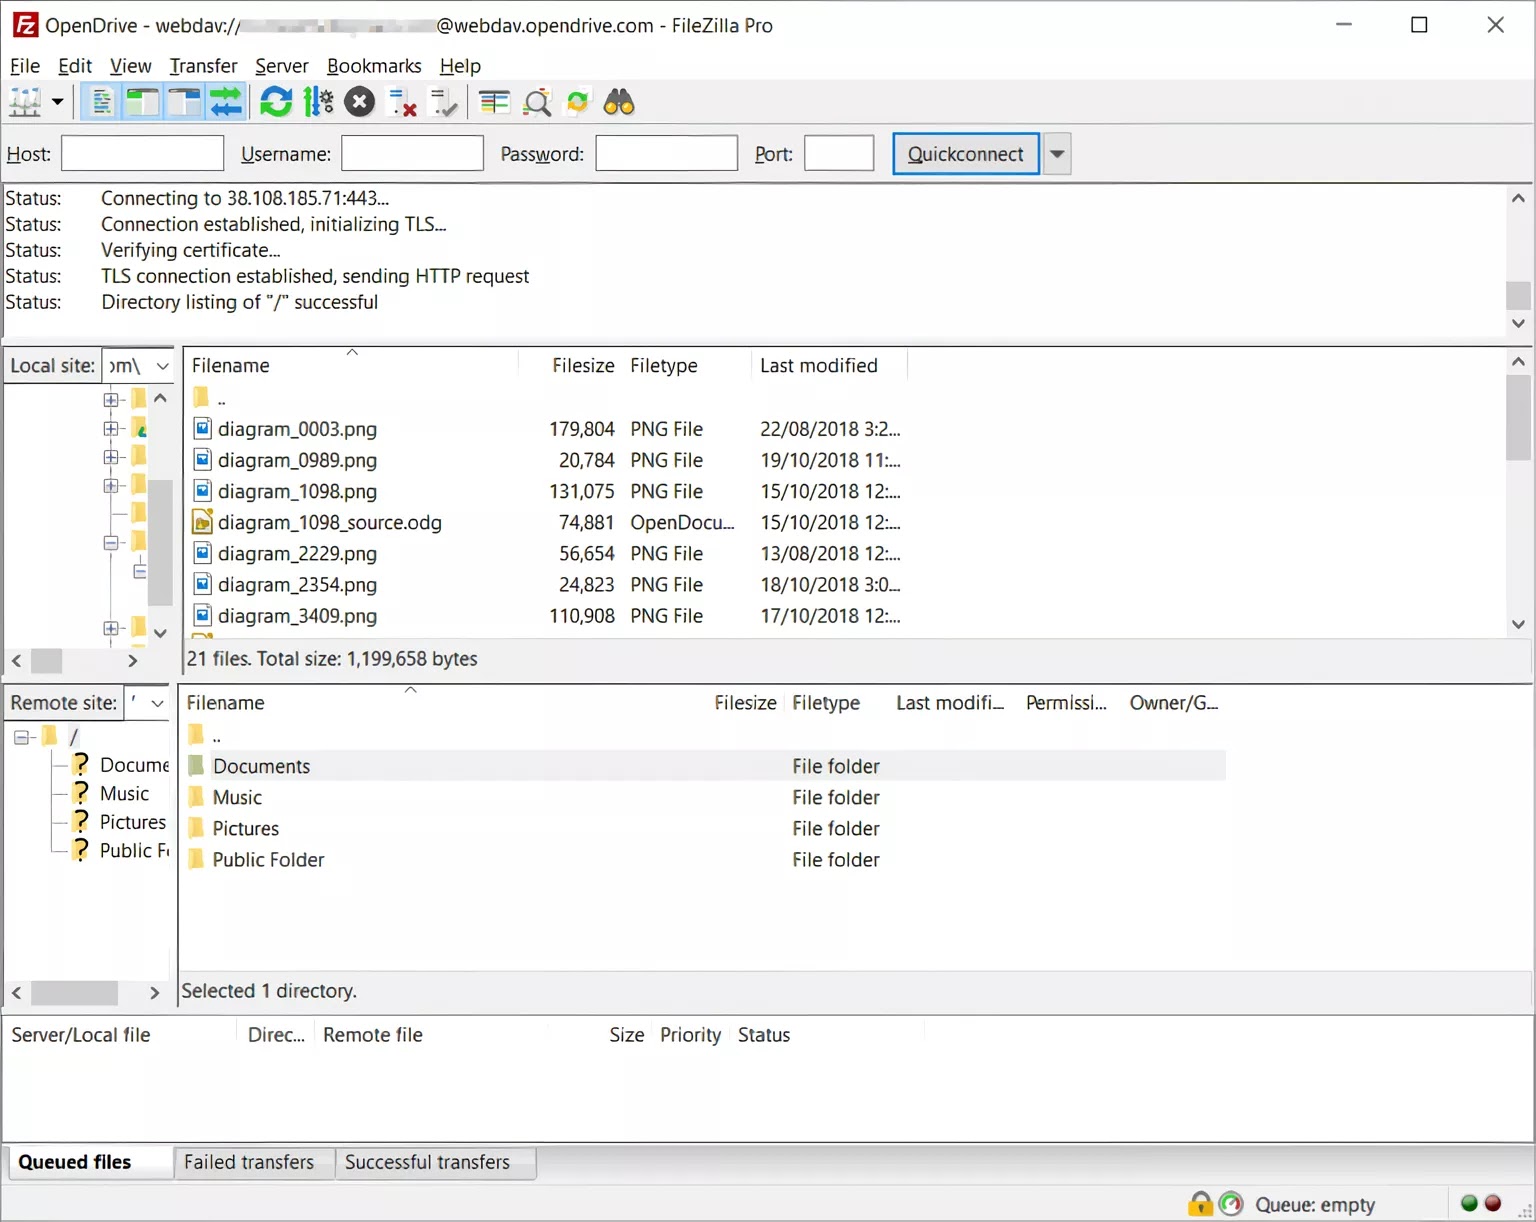The height and width of the screenshot is (1222, 1536).
Task: Select the remote Documents folder row
Action: [x=705, y=766]
